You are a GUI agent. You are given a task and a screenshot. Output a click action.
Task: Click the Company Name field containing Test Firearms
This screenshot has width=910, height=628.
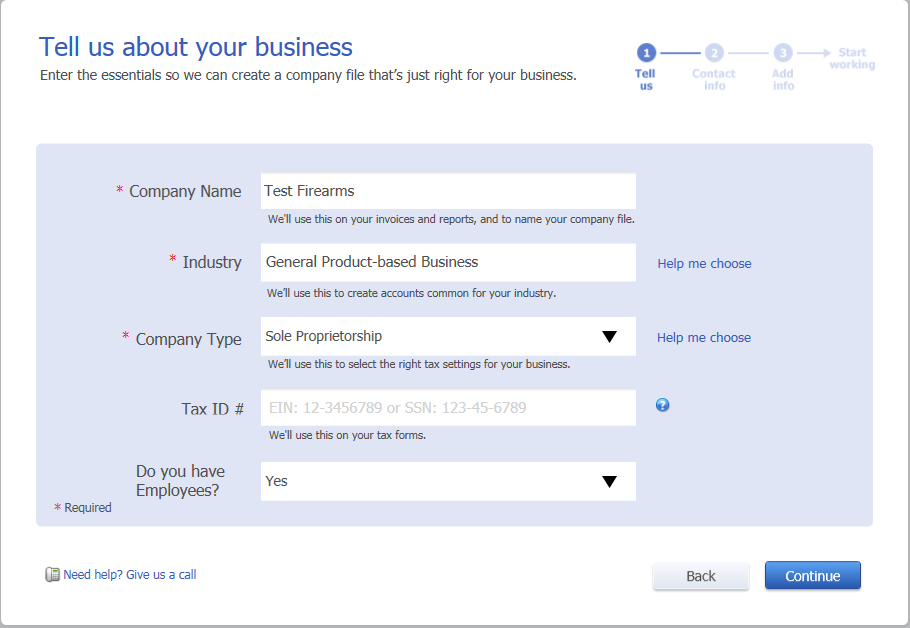tap(448, 191)
